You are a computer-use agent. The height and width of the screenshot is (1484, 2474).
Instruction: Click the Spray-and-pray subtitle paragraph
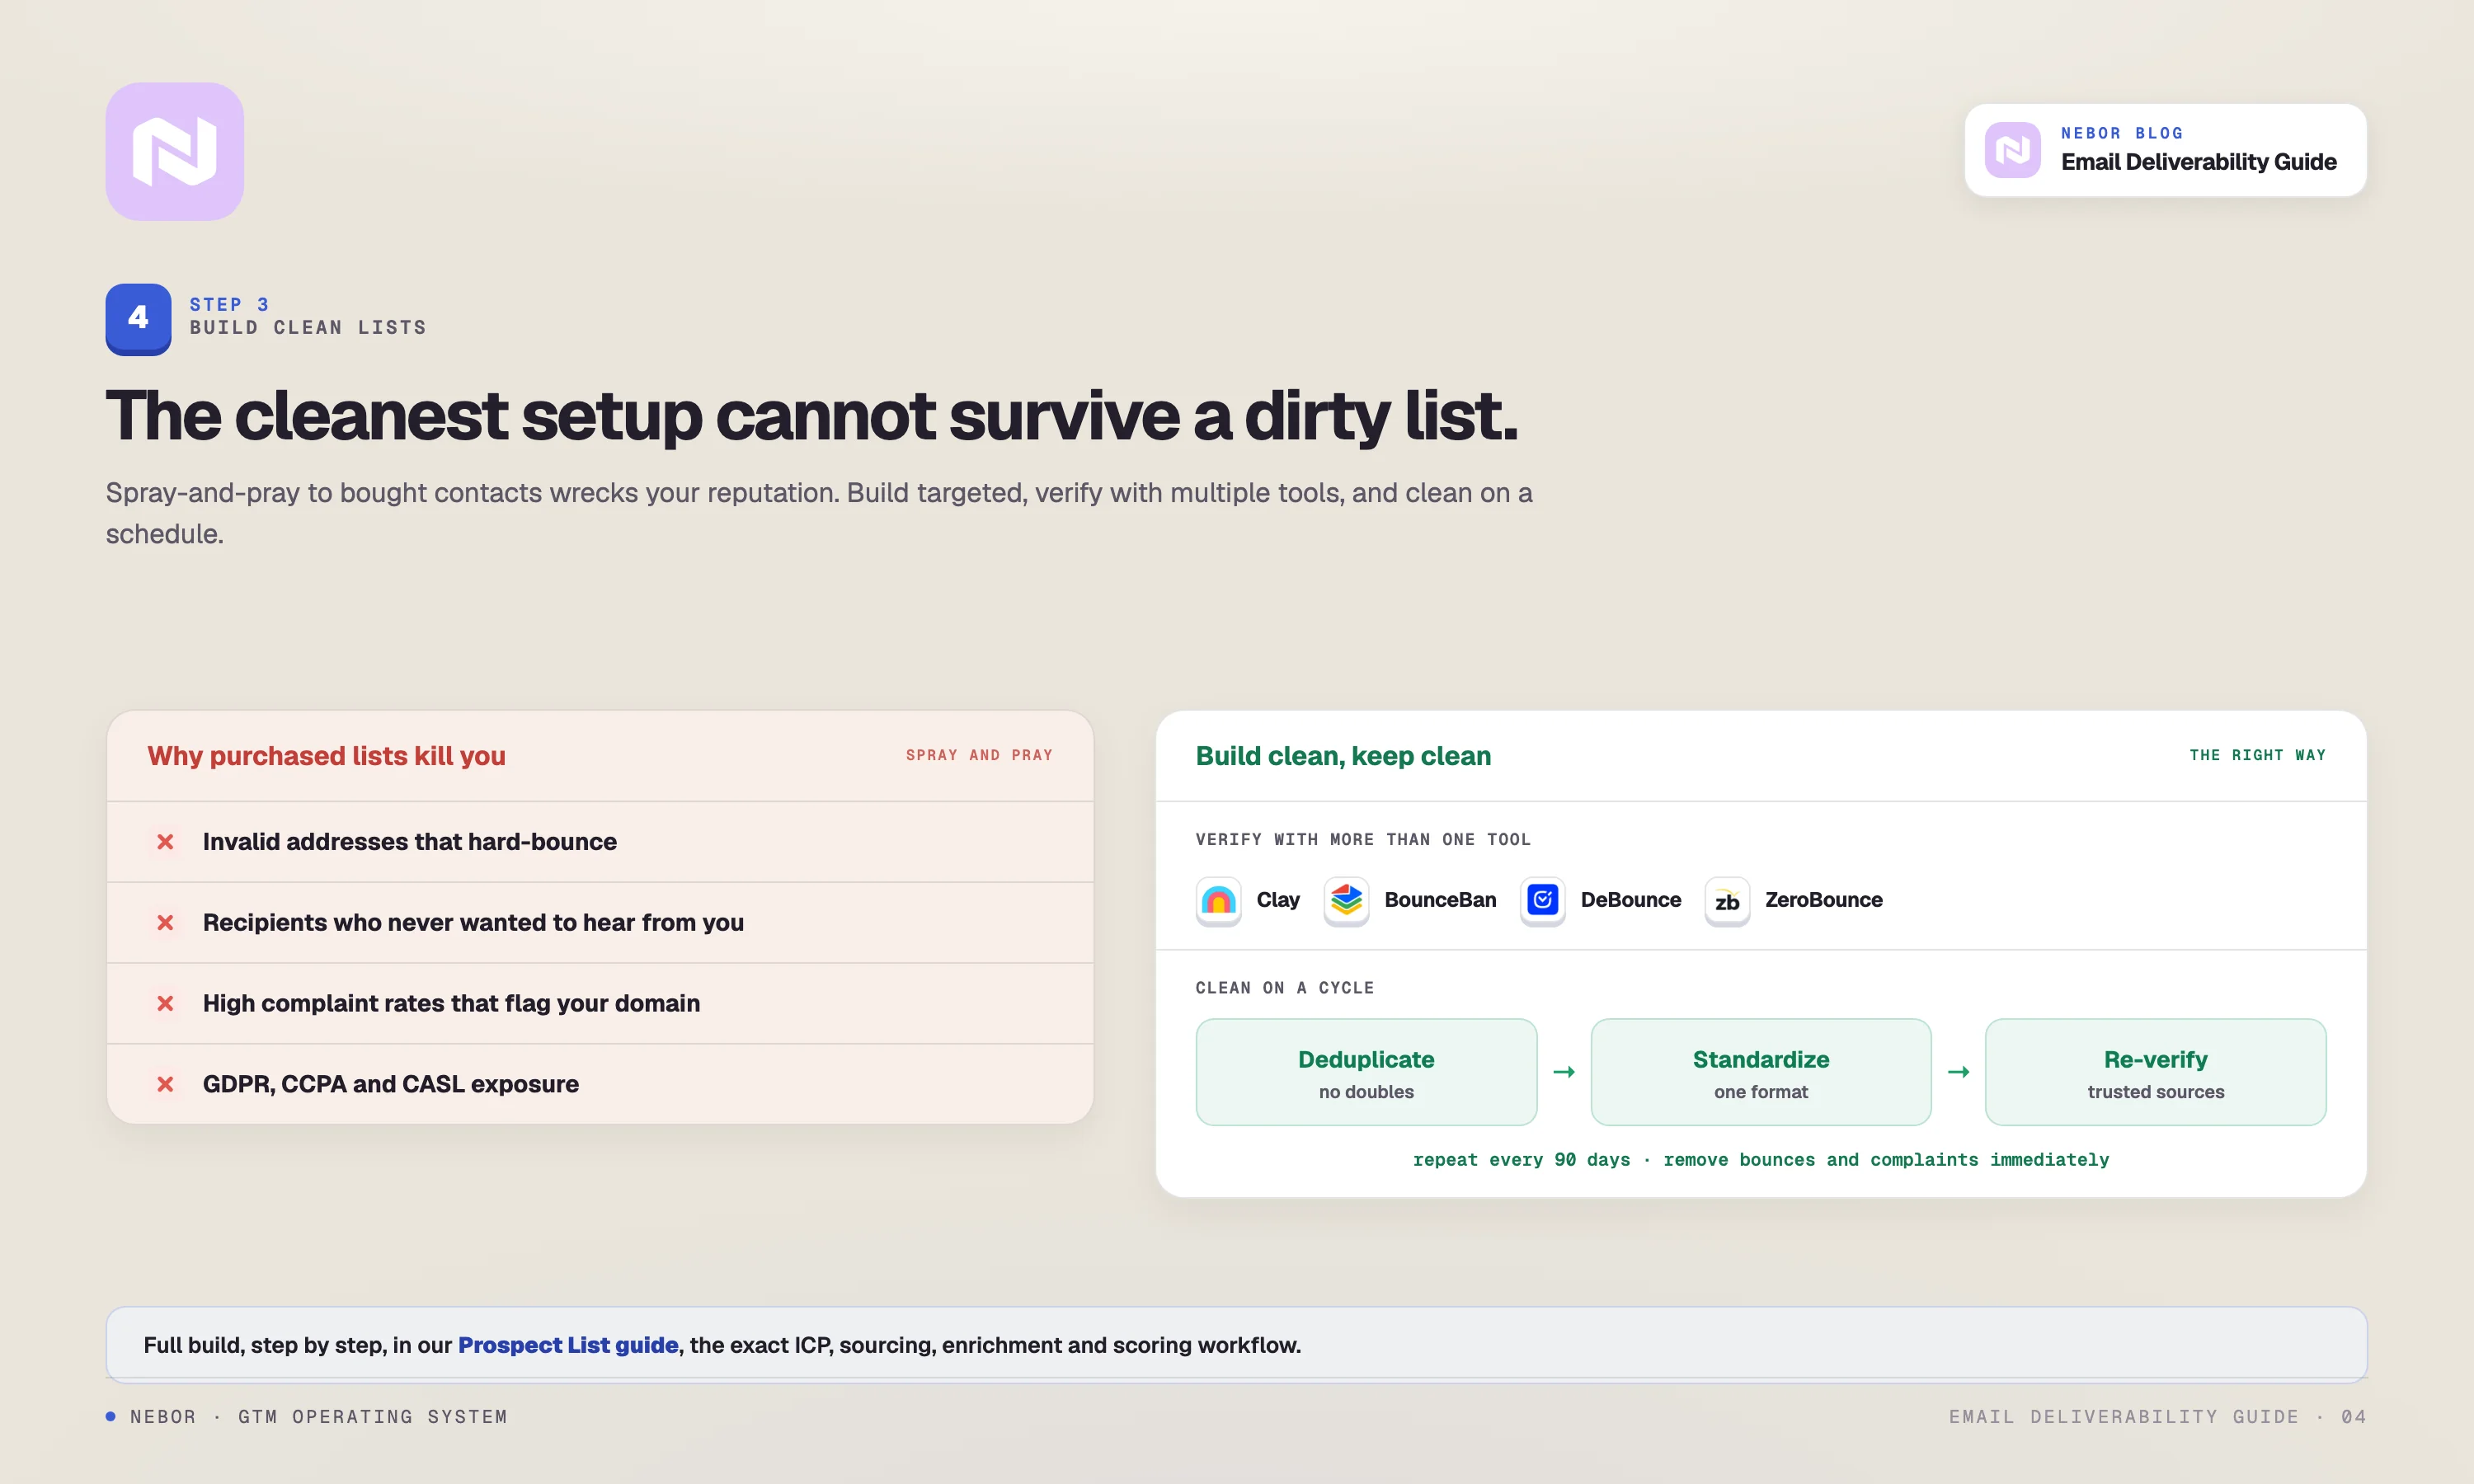point(819,513)
